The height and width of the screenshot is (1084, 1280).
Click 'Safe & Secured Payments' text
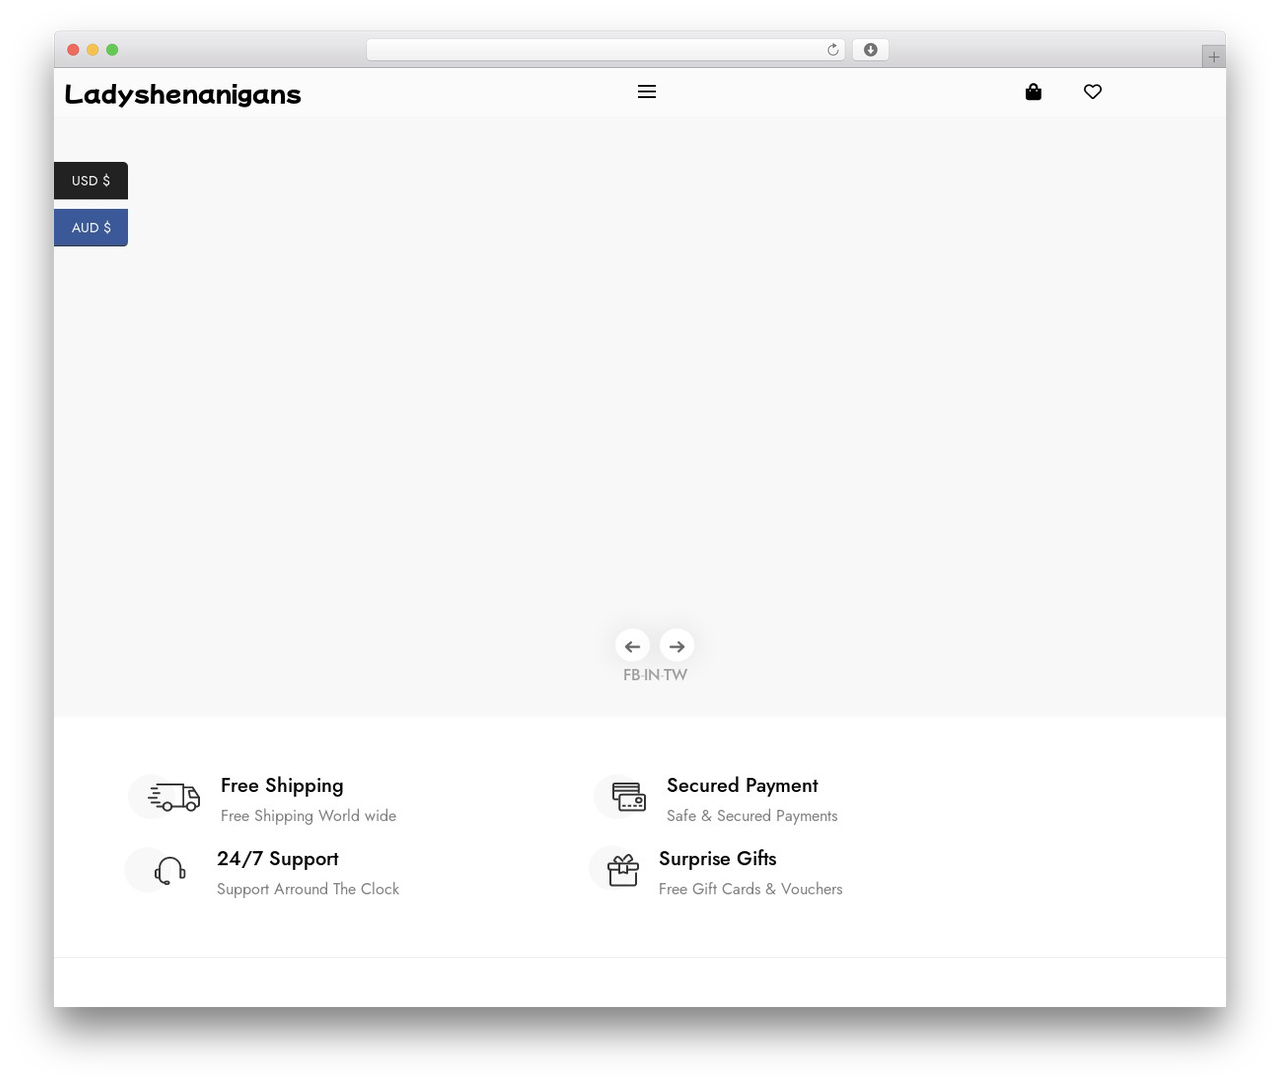pos(752,816)
